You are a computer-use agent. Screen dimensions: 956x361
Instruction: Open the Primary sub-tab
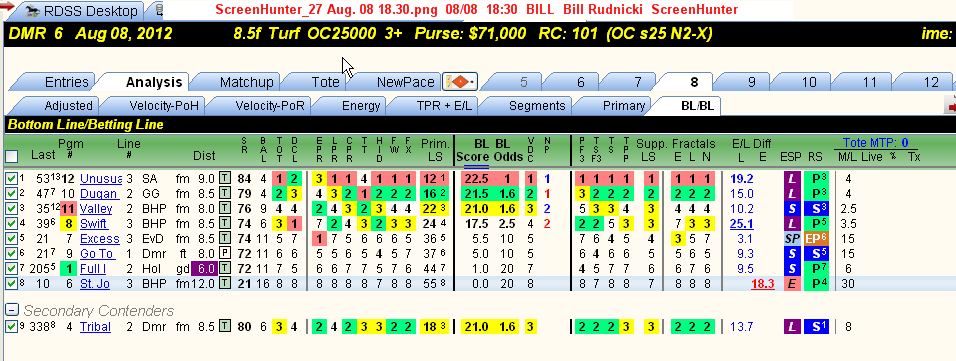(x=624, y=106)
